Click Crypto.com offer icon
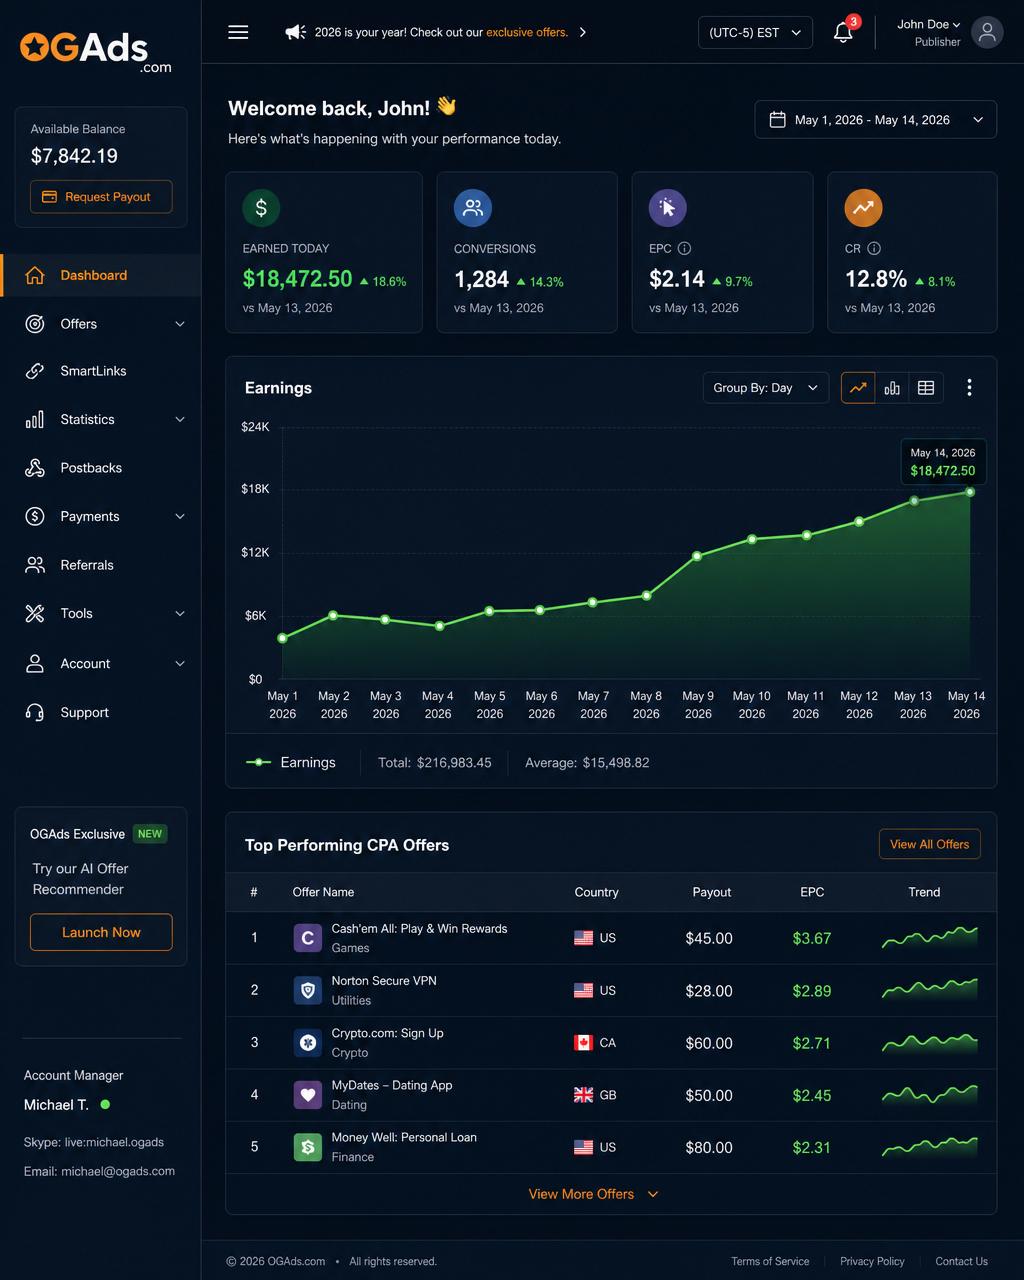 coord(307,1043)
